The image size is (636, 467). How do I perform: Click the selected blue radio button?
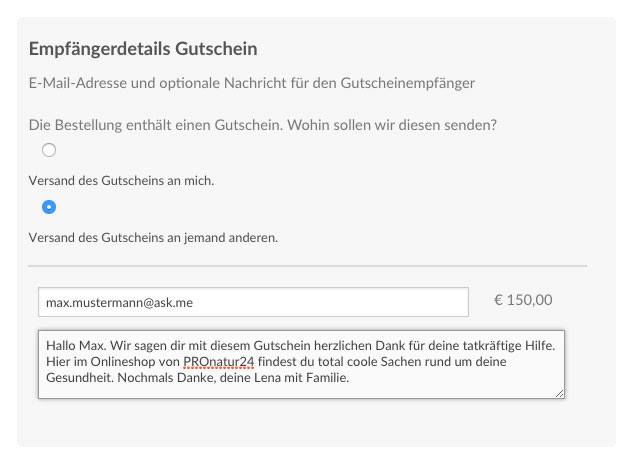click(49, 207)
